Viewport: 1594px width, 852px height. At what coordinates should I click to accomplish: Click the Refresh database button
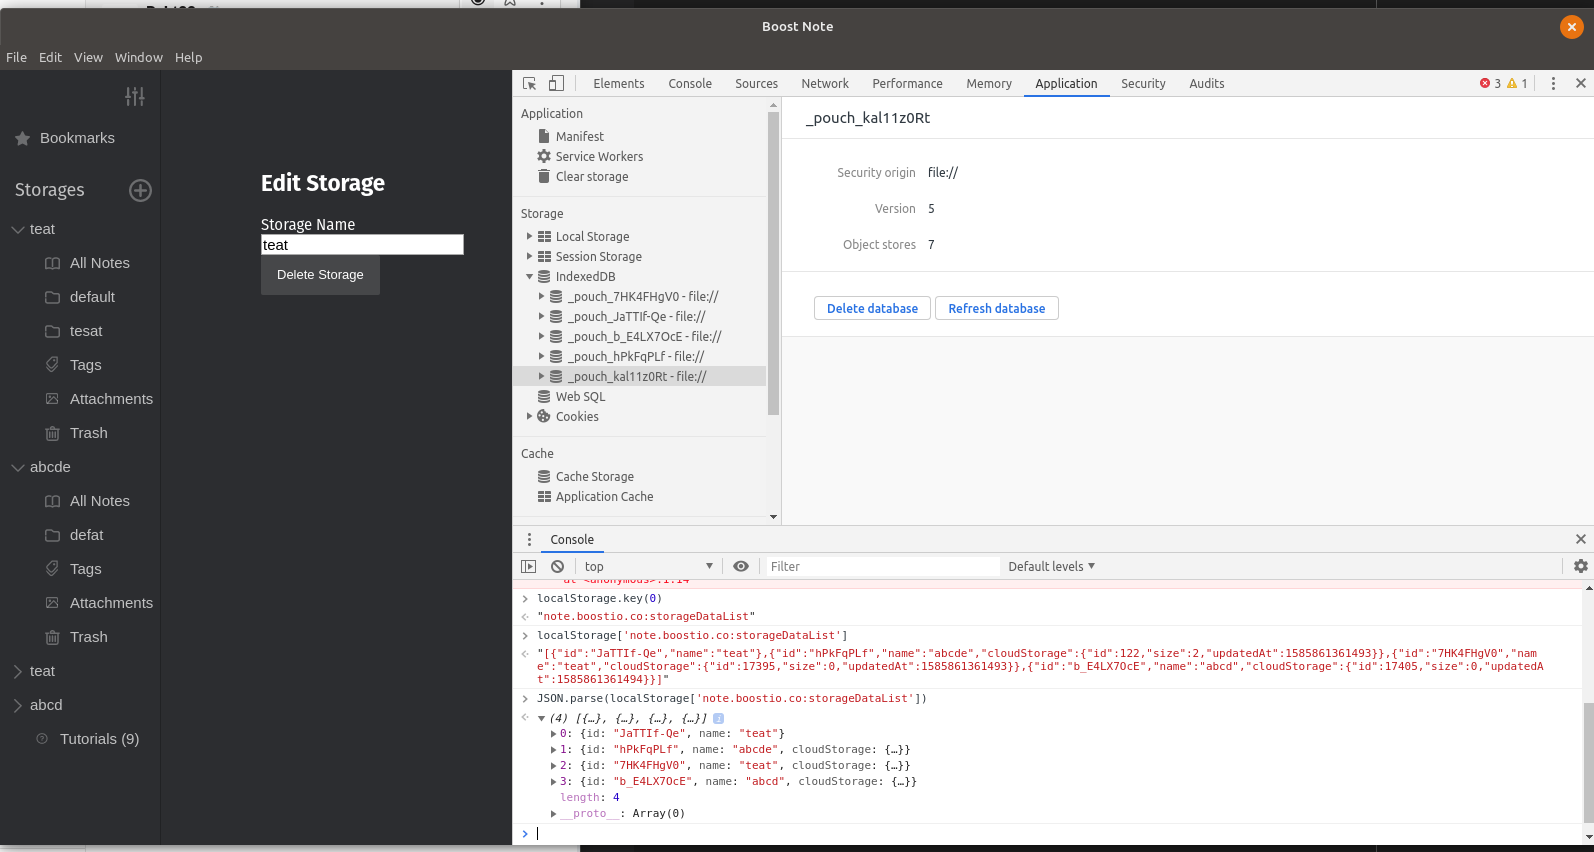pyautogui.click(x=997, y=308)
